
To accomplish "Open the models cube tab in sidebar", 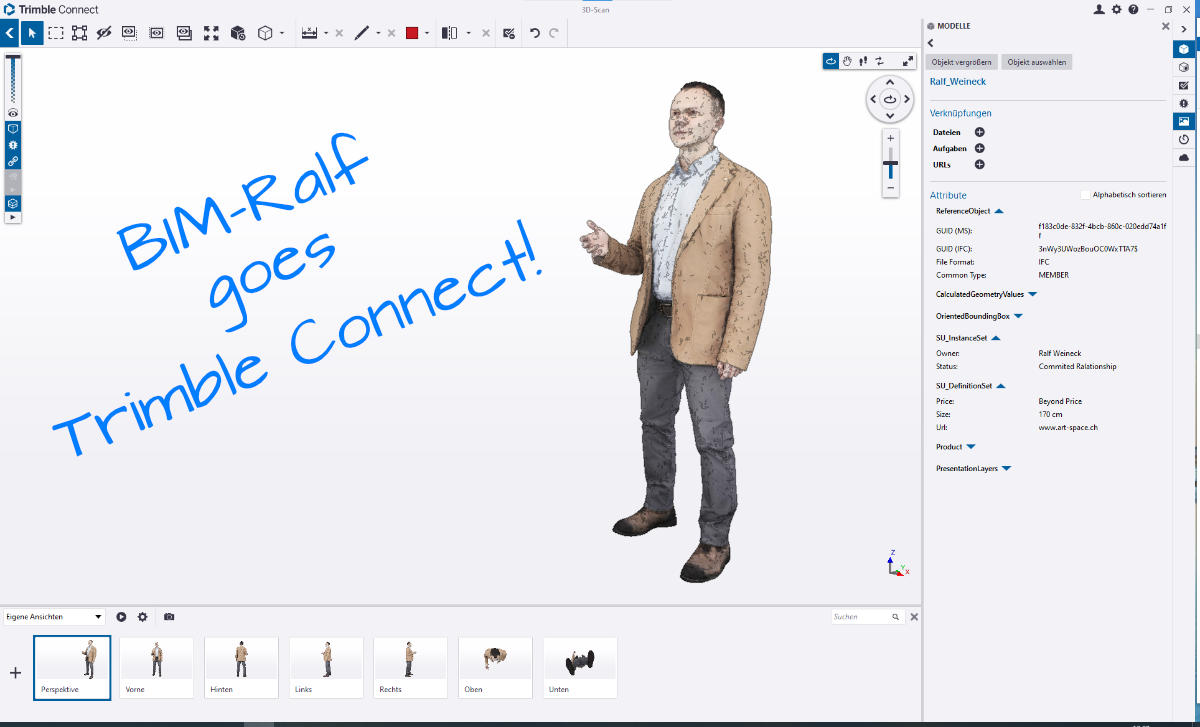I will (1184, 48).
